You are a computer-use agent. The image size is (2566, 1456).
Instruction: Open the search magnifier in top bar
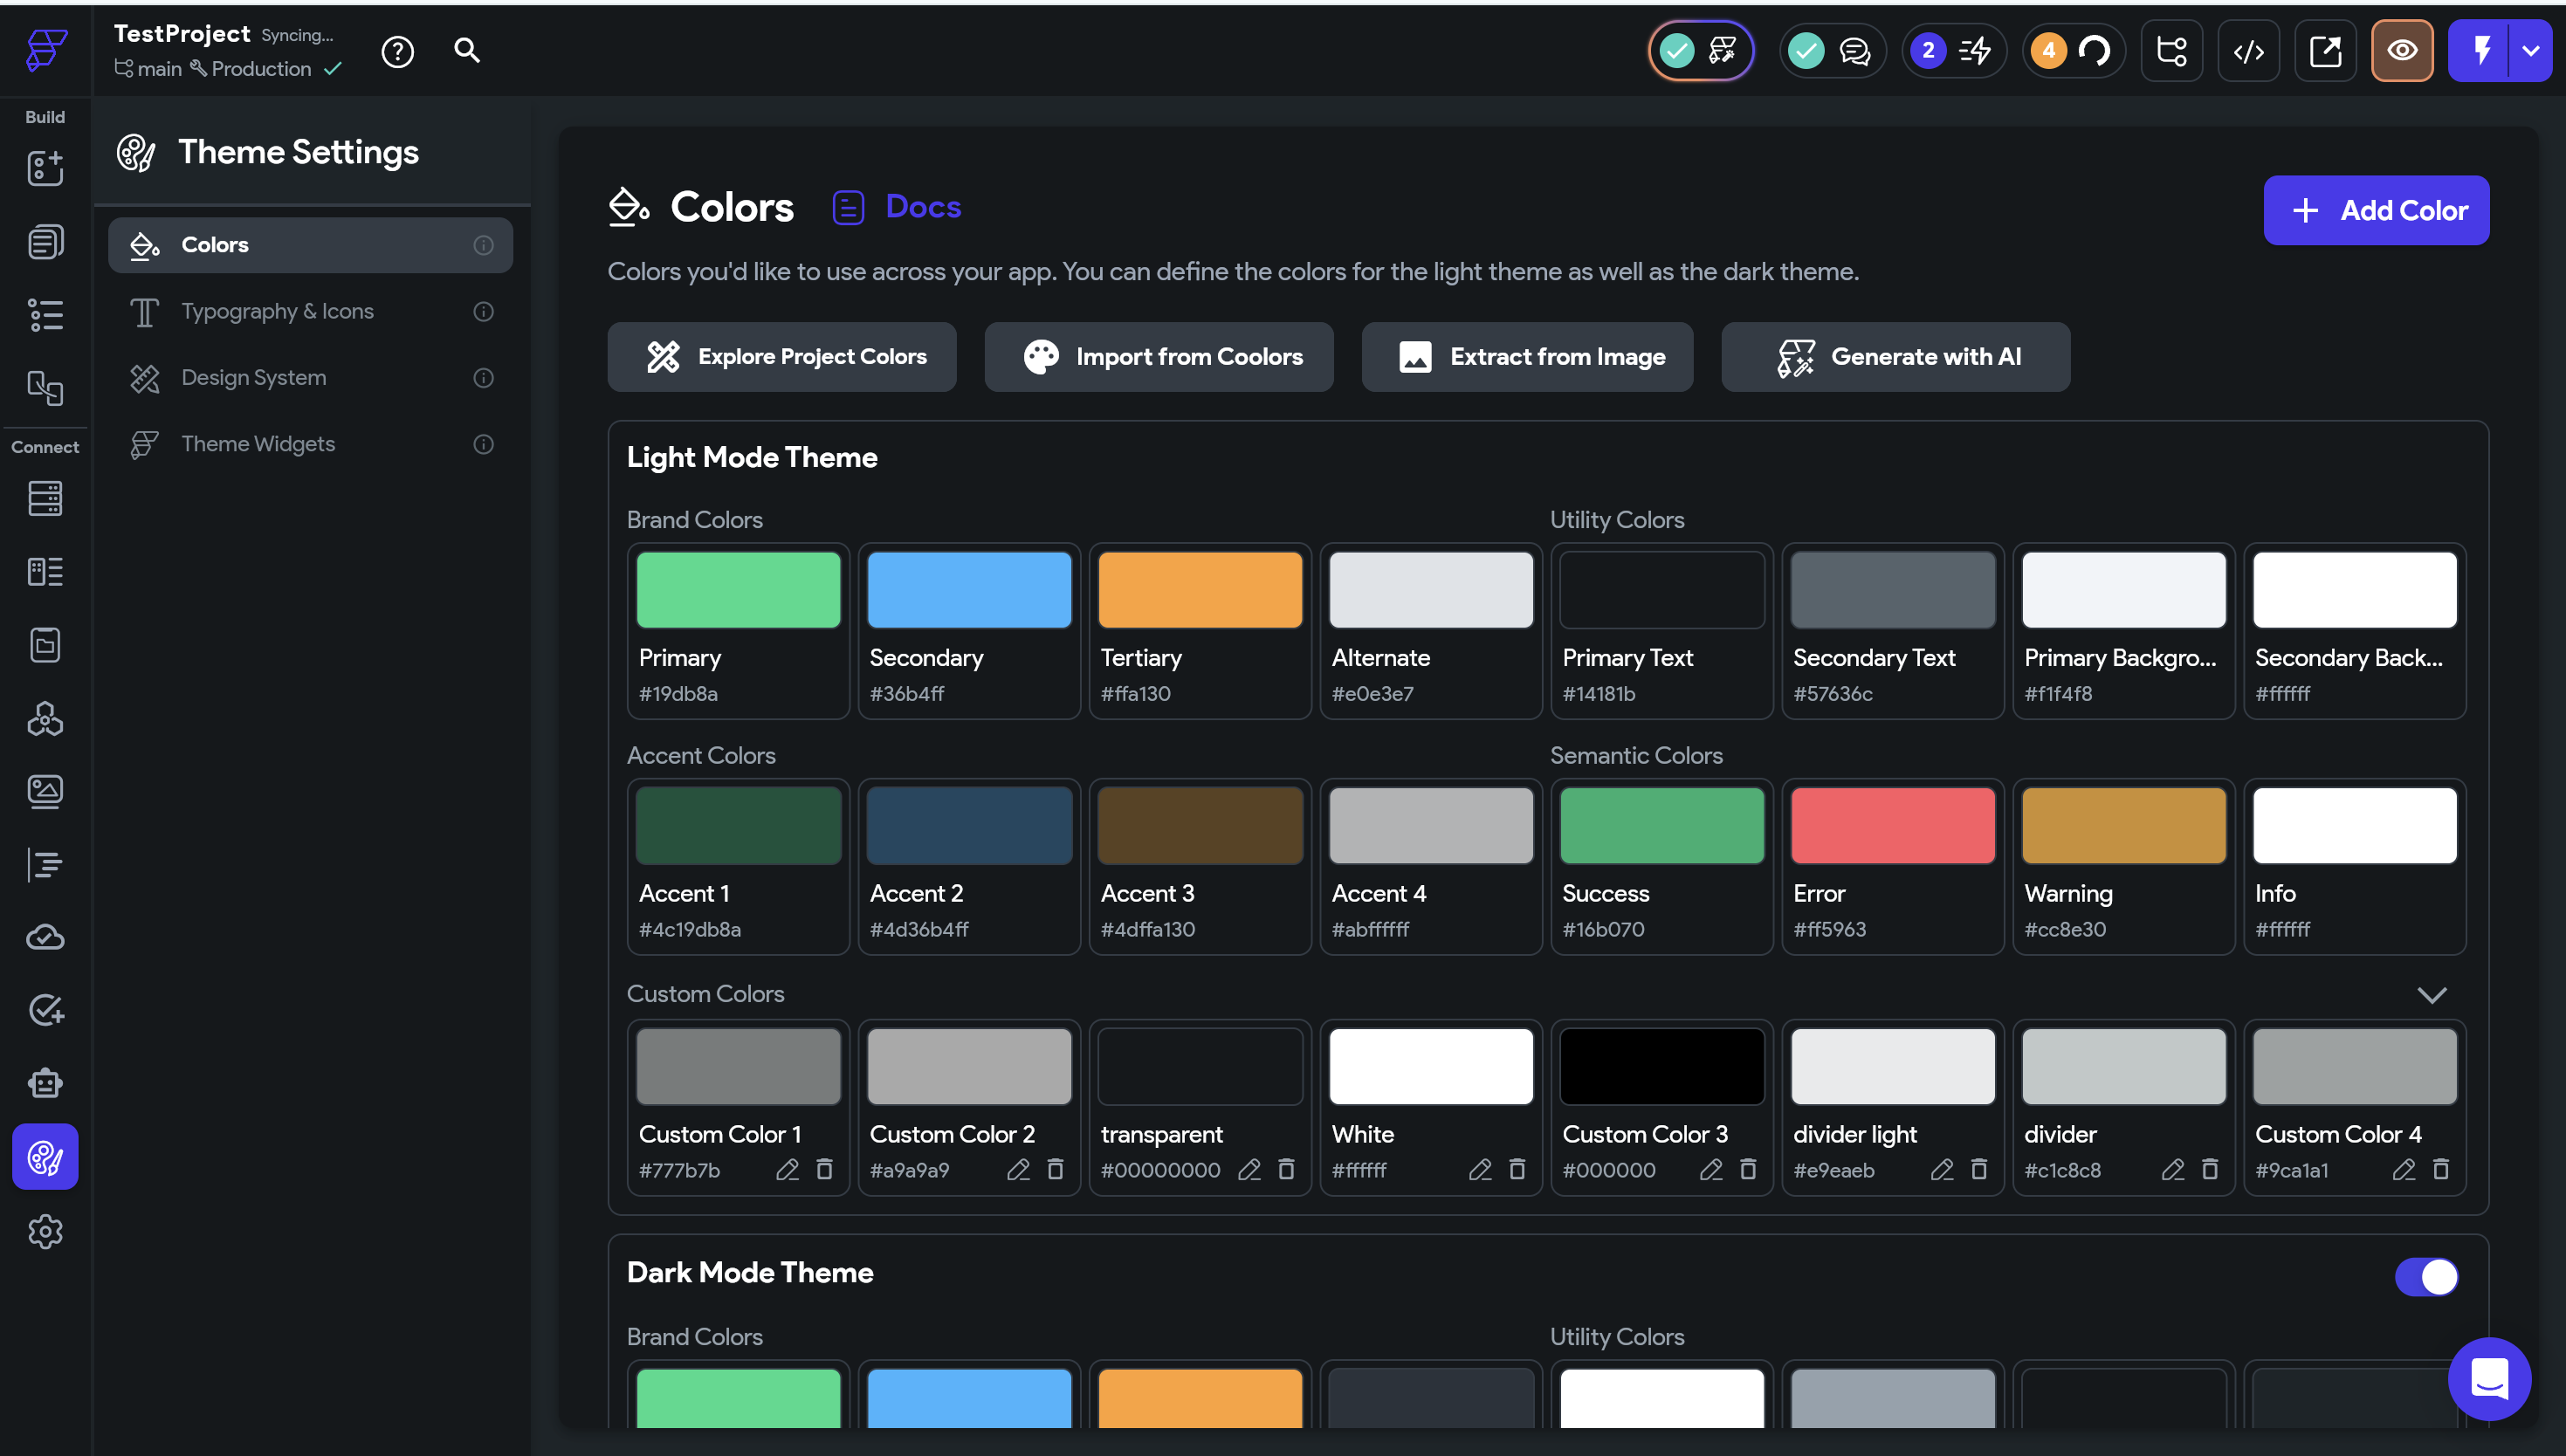(467, 50)
